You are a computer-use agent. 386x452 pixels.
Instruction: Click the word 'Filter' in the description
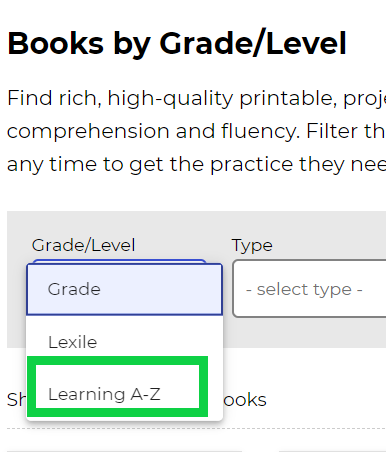pos(332,131)
